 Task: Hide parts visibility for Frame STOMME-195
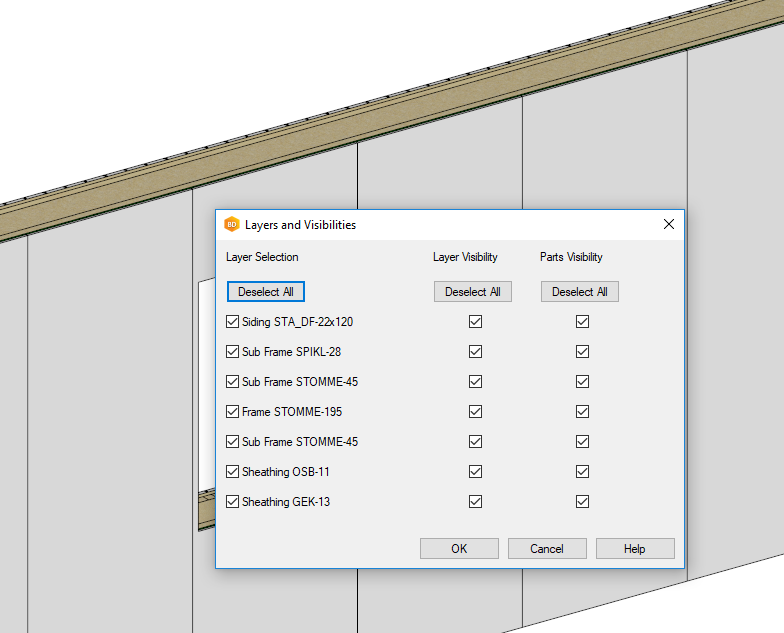(x=582, y=412)
